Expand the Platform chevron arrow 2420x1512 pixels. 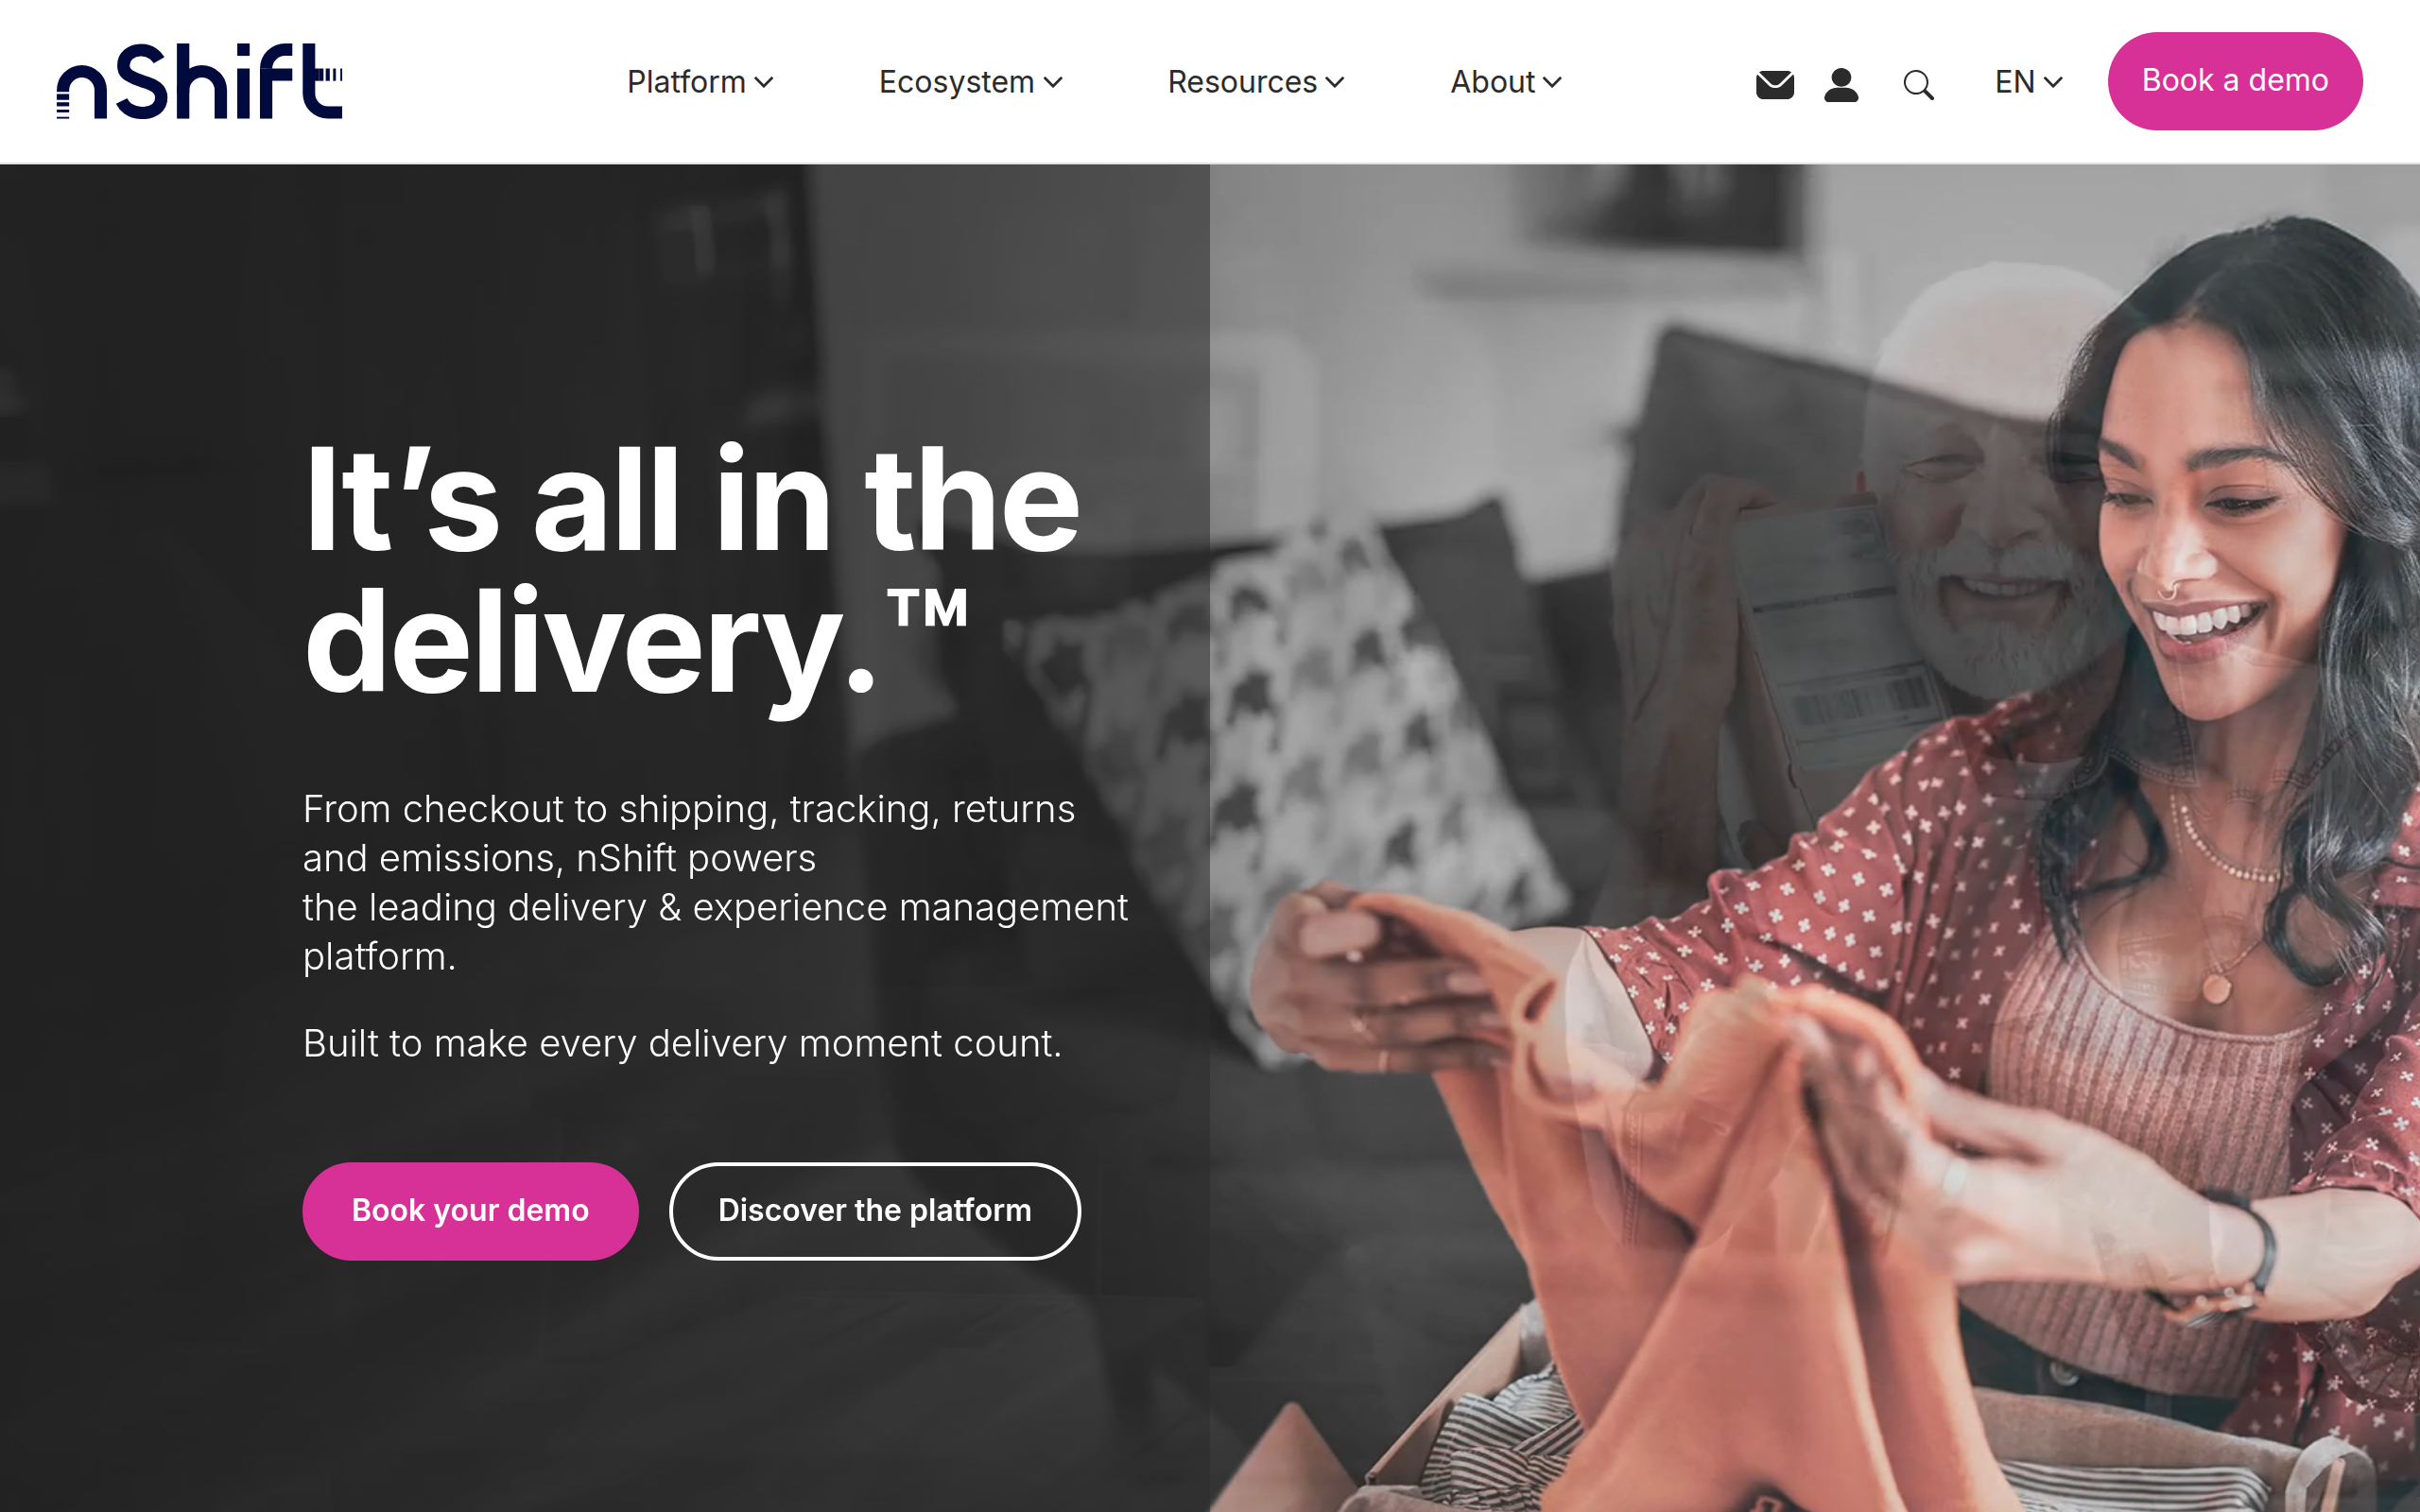pos(764,83)
